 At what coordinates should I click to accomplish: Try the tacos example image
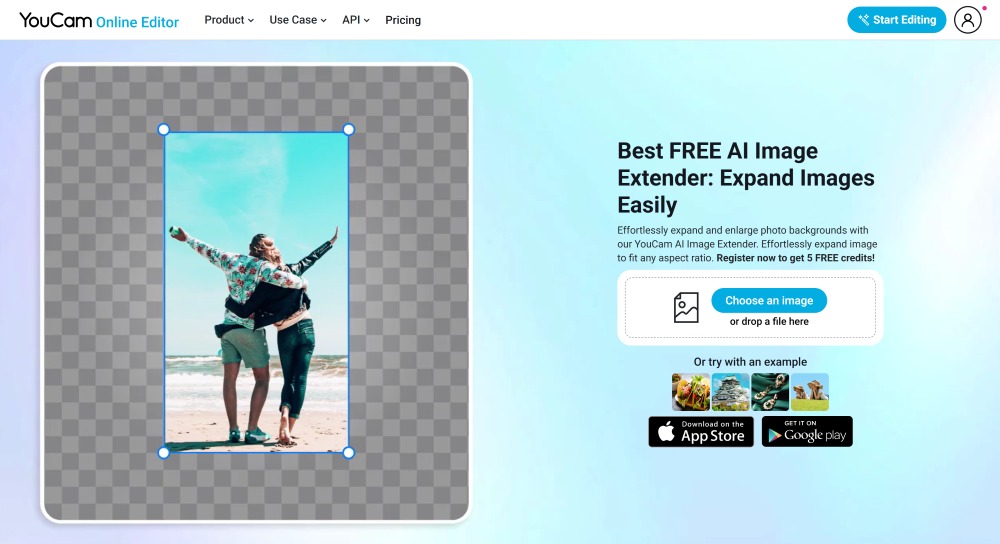pyautogui.click(x=691, y=392)
